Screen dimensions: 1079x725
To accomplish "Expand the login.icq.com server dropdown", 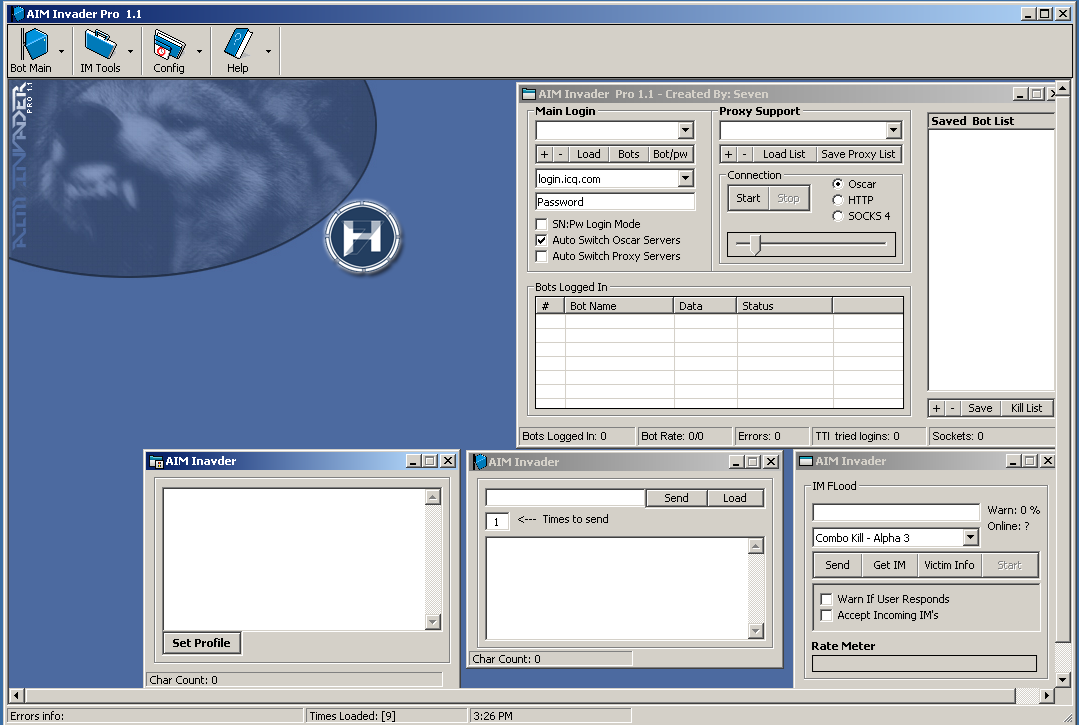I will click(685, 179).
